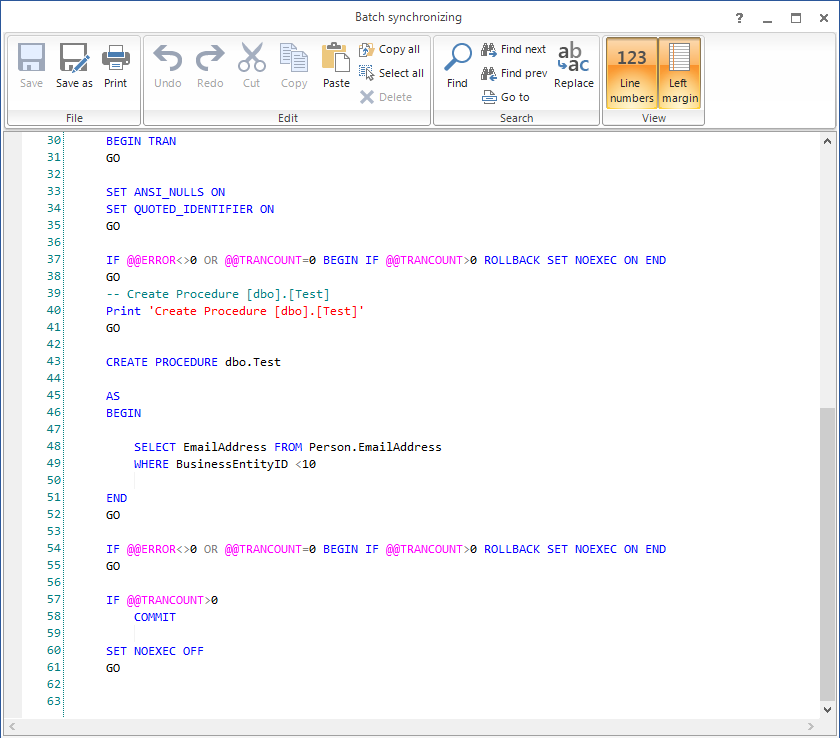This screenshot has width=840, height=738.
Task: Toggle Line numbers display
Action: (x=632, y=72)
